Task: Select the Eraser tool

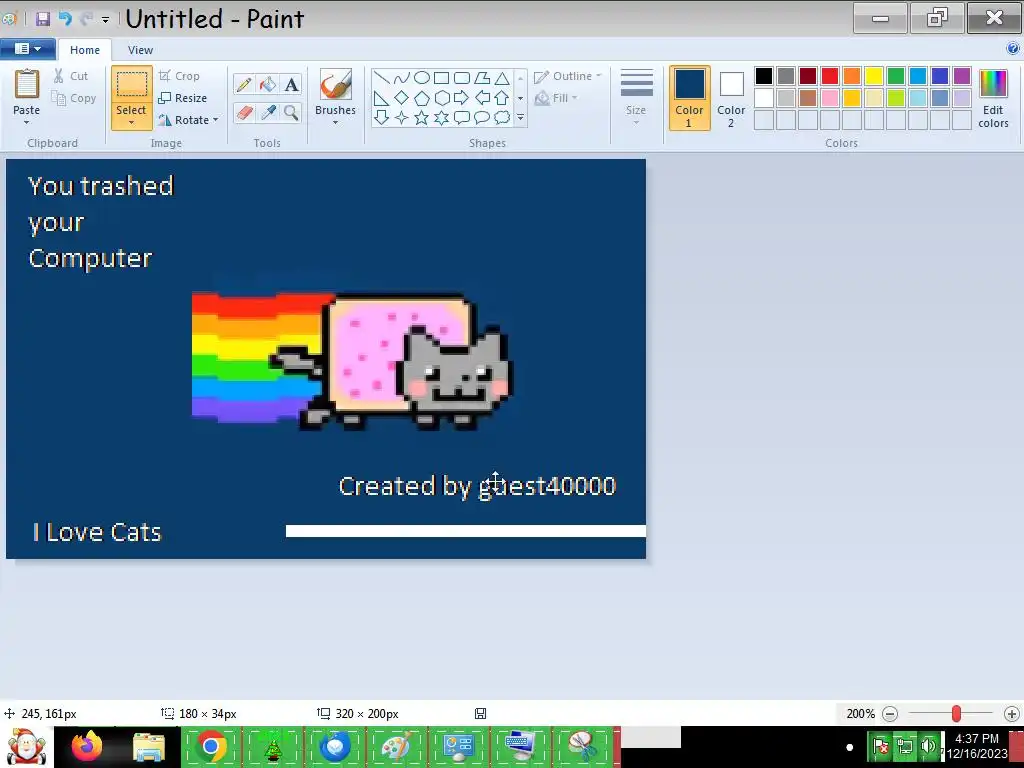Action: tap(244, 112)
